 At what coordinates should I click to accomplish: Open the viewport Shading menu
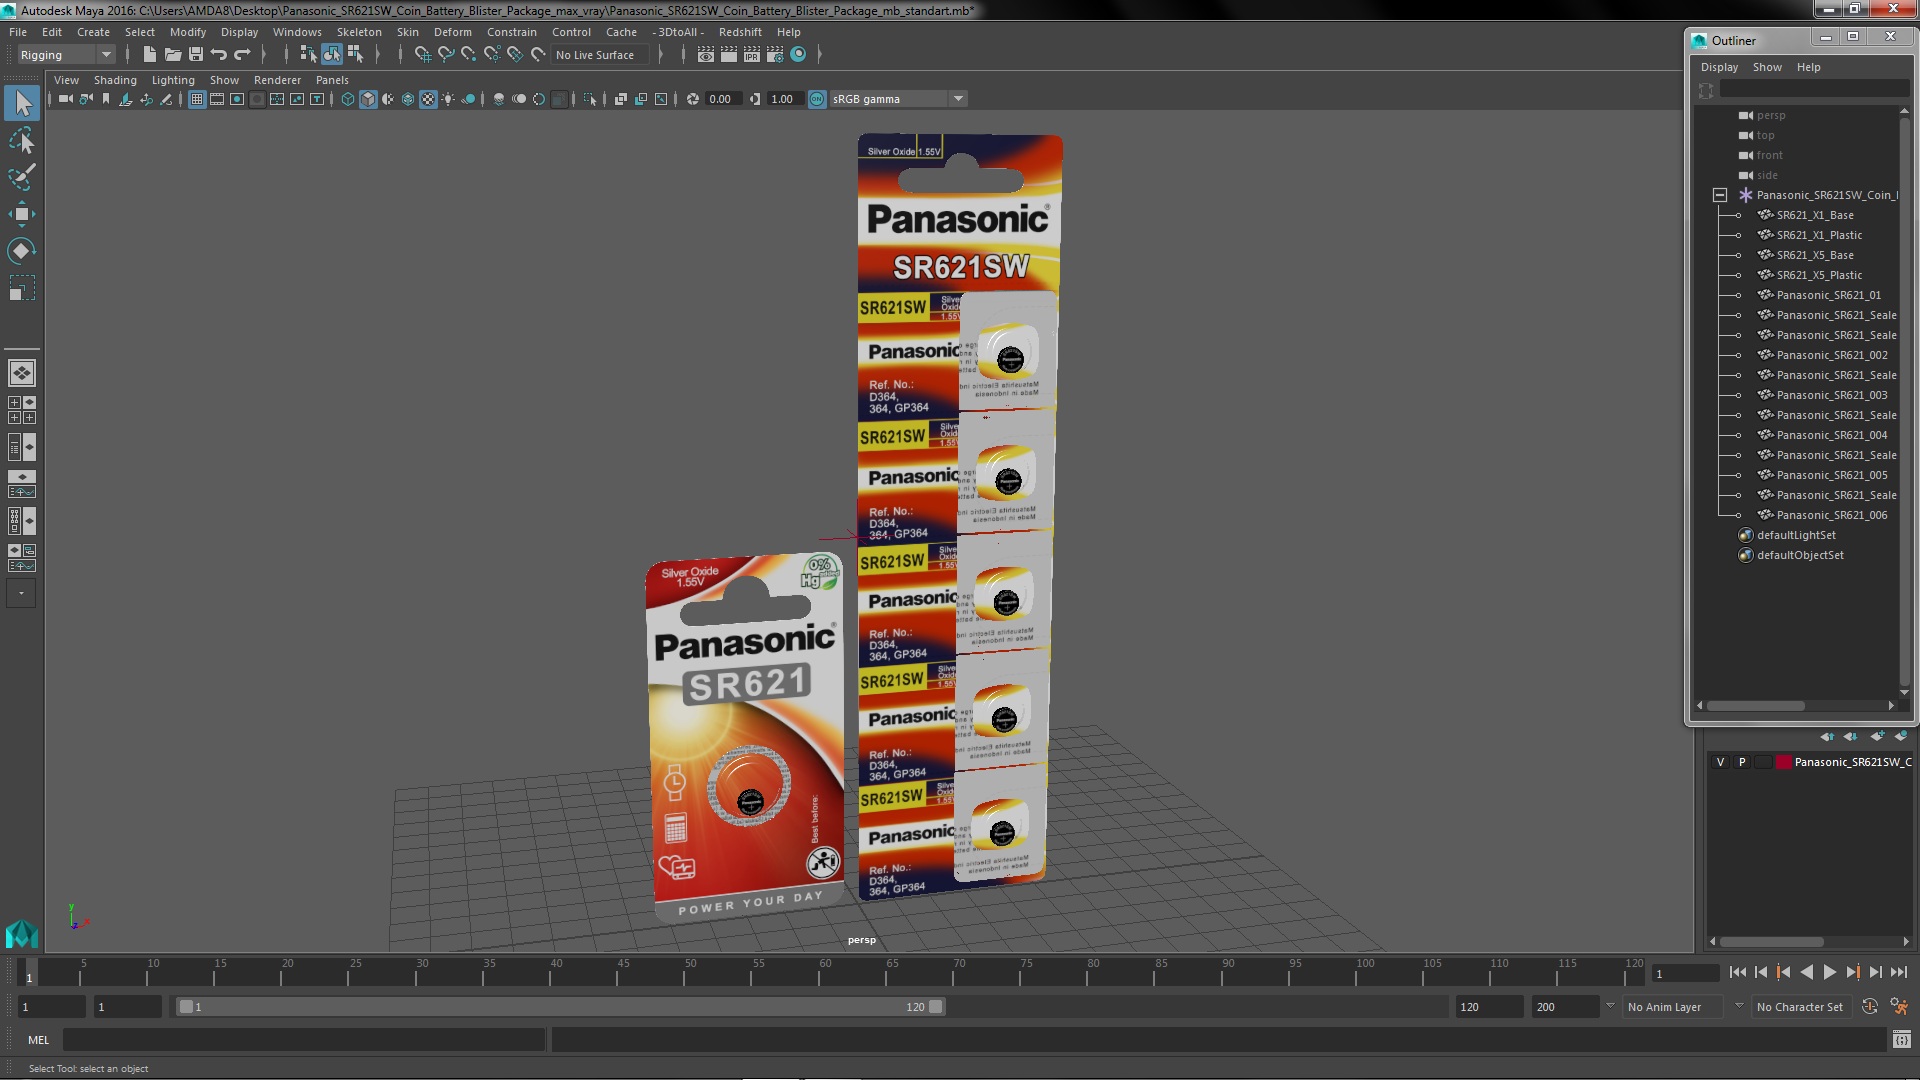pyautogui.click(x=115, y=80)
